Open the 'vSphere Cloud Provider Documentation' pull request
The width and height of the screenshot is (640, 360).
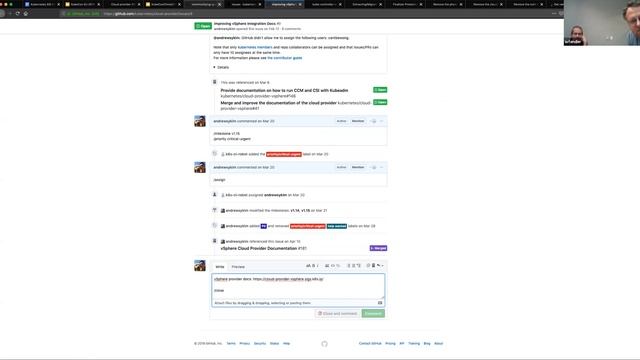[259, 248]
